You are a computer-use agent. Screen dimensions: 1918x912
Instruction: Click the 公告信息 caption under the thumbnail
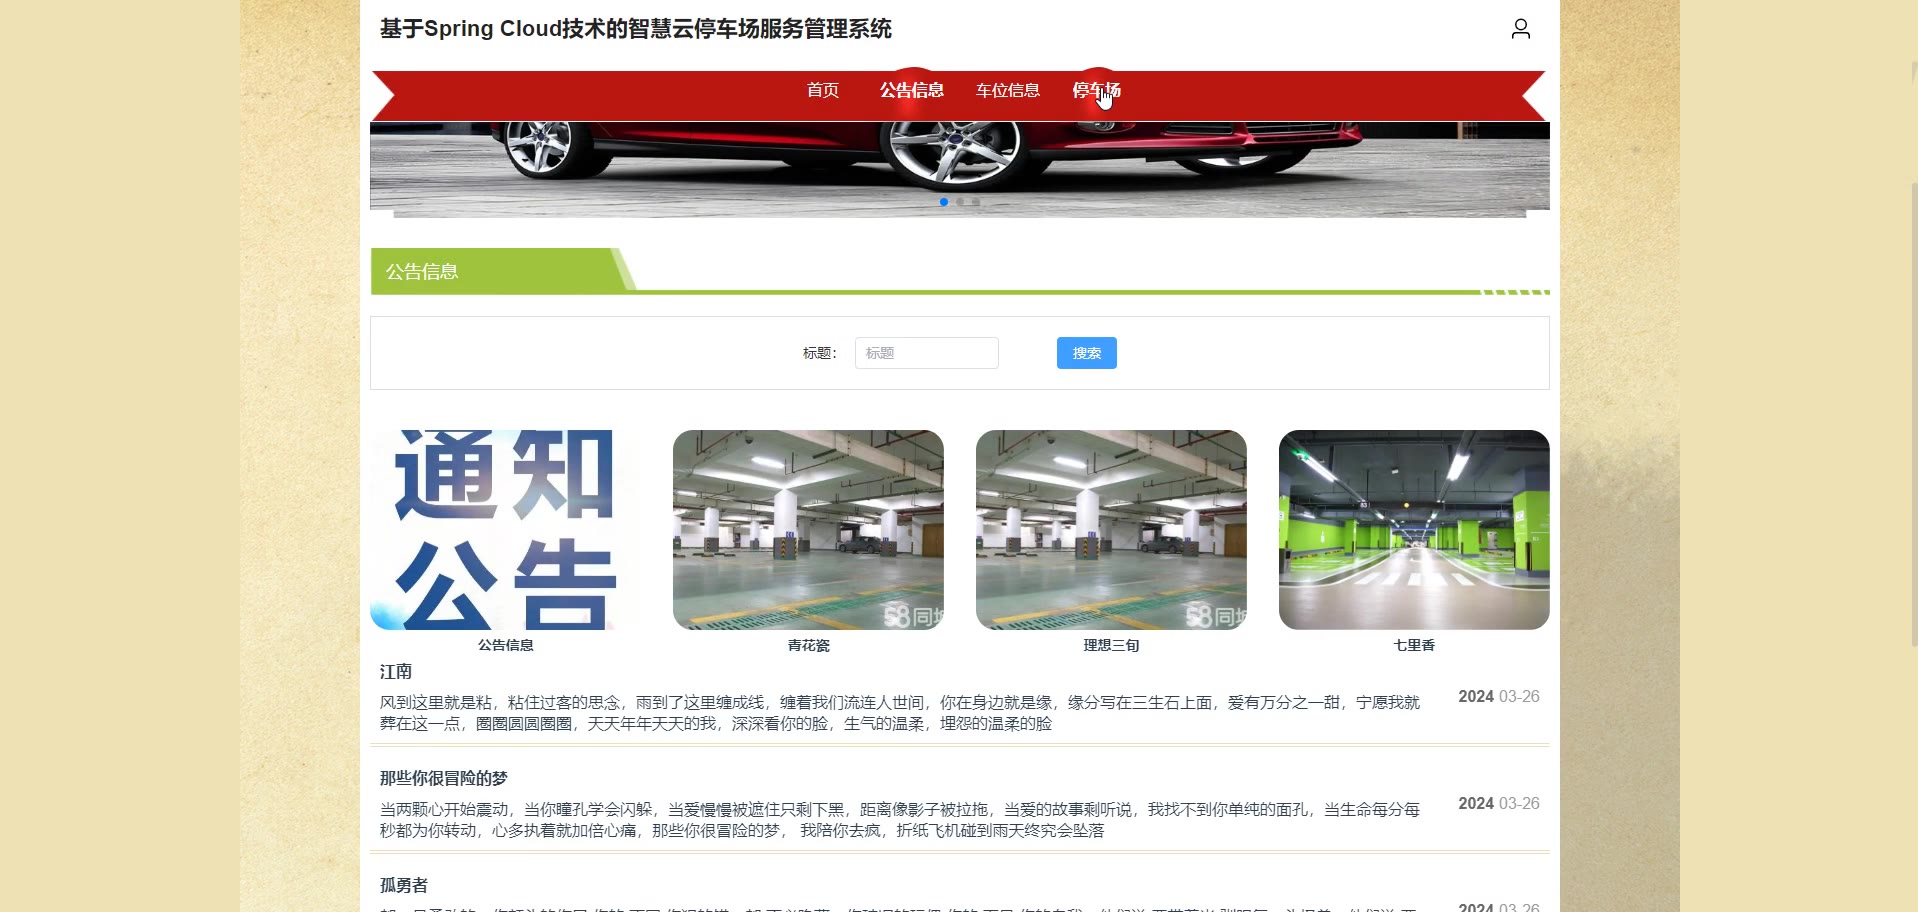(506, 645)
